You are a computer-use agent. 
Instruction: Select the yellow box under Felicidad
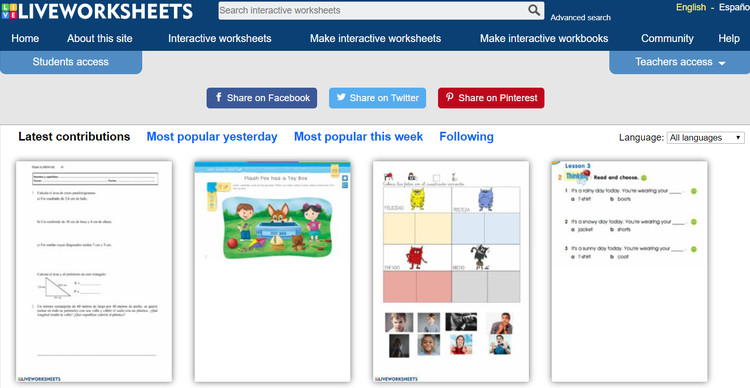tap(417, 229)
